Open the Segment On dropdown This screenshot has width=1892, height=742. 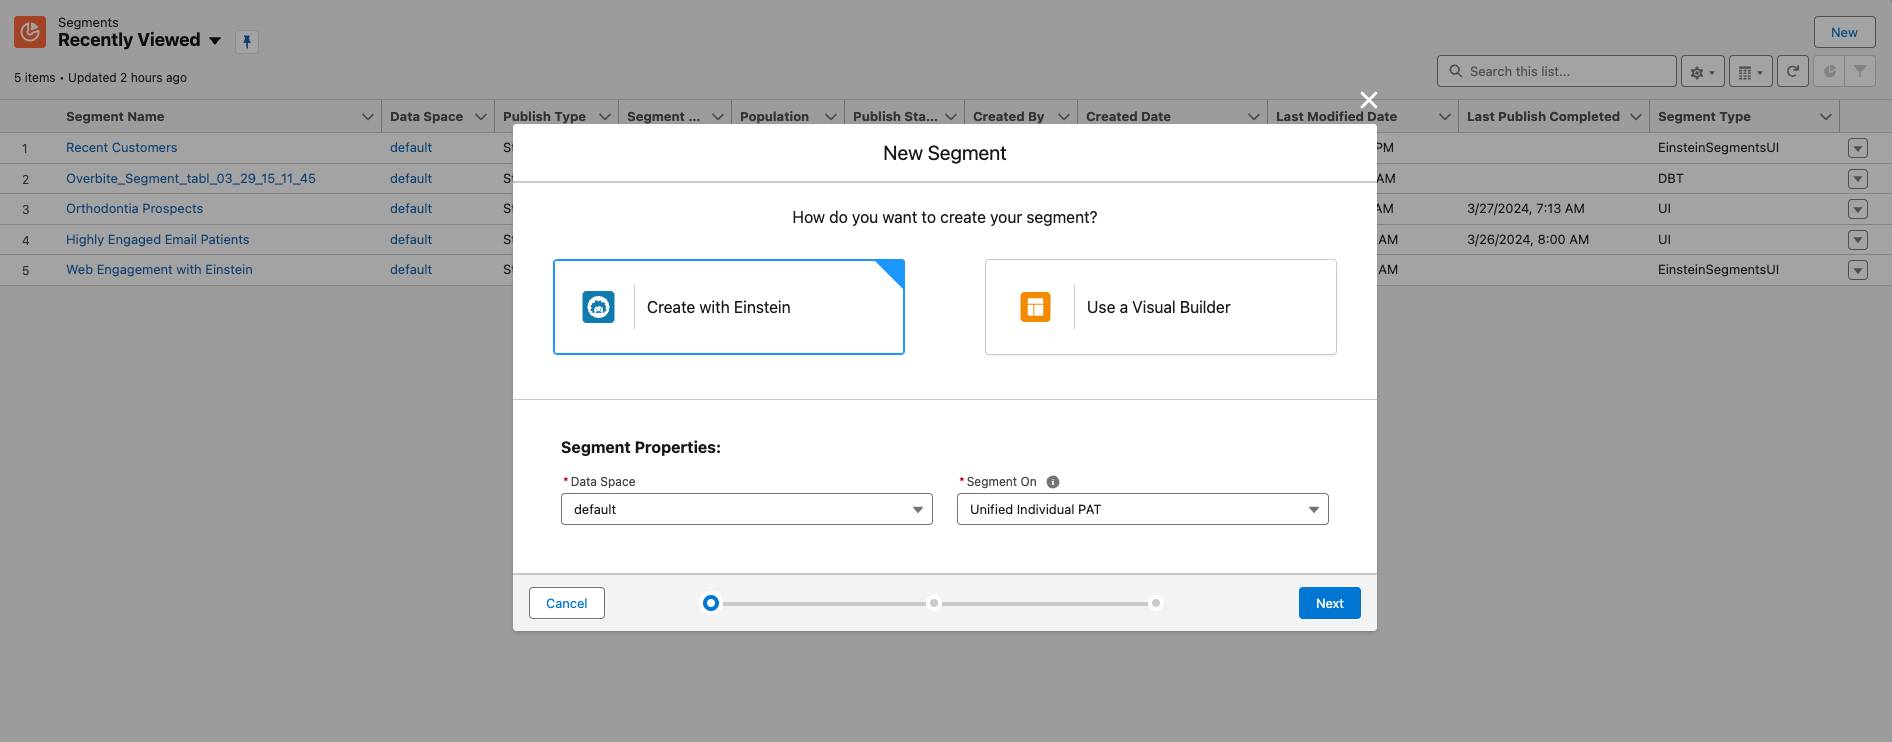1142,509
